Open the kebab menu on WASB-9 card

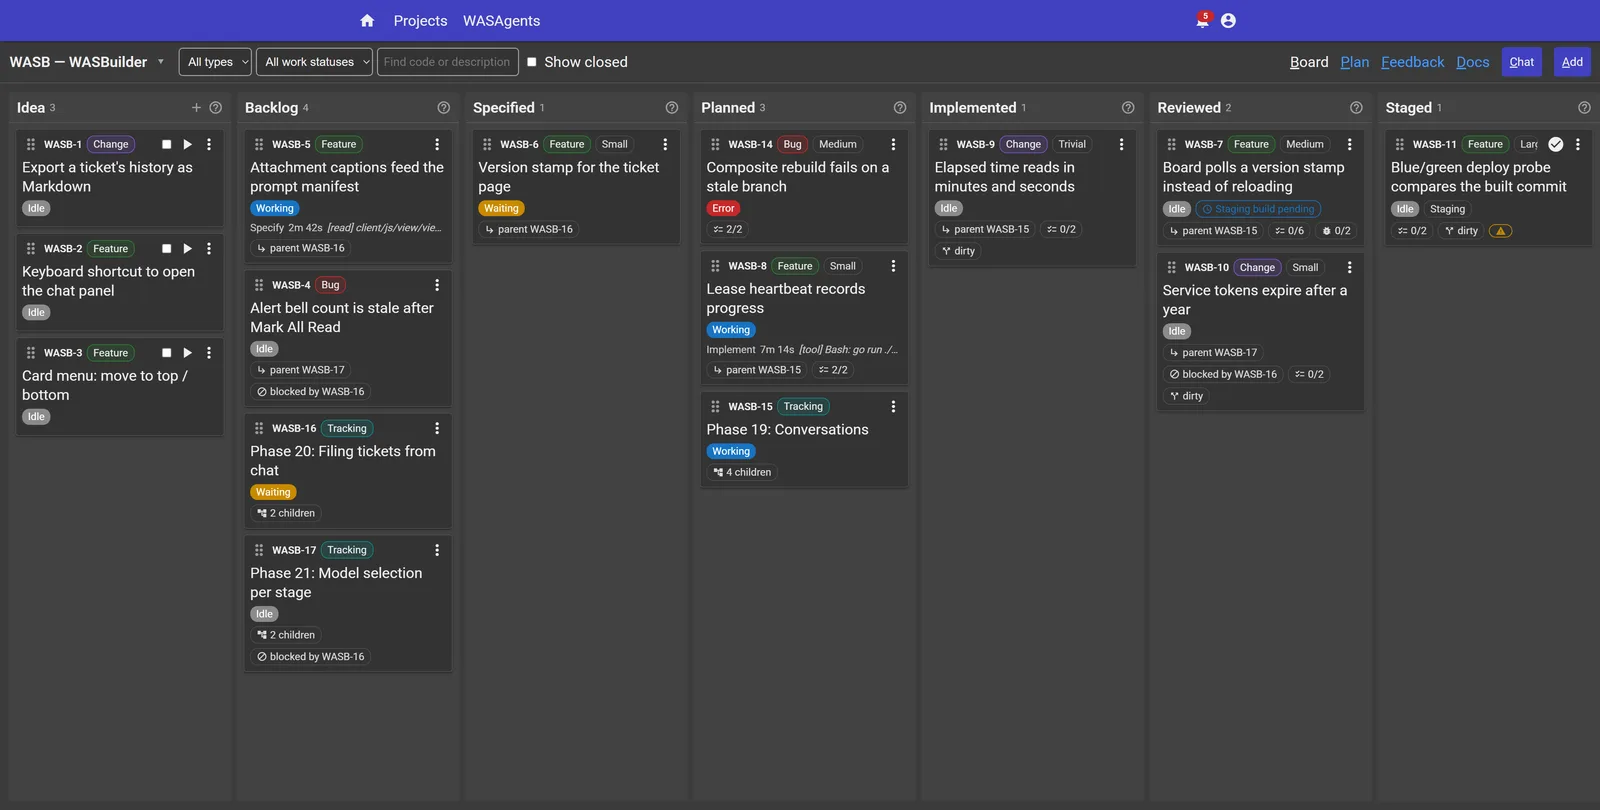1121,145
